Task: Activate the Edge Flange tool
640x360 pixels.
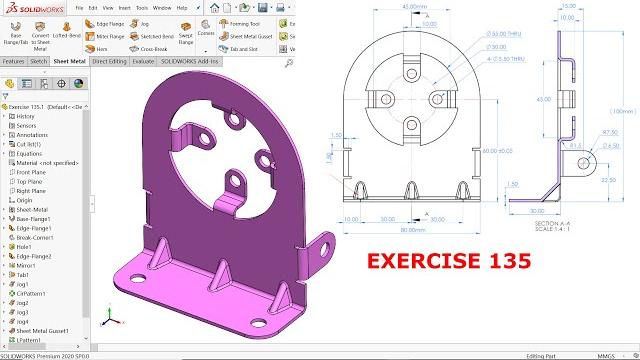Action: 104,24
